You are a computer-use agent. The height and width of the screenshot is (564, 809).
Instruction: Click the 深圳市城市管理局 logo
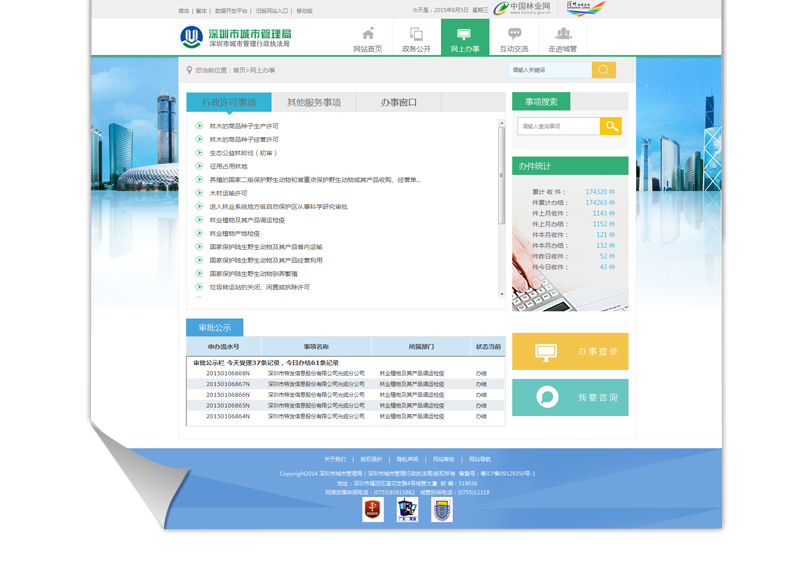[x=236, y=38]
